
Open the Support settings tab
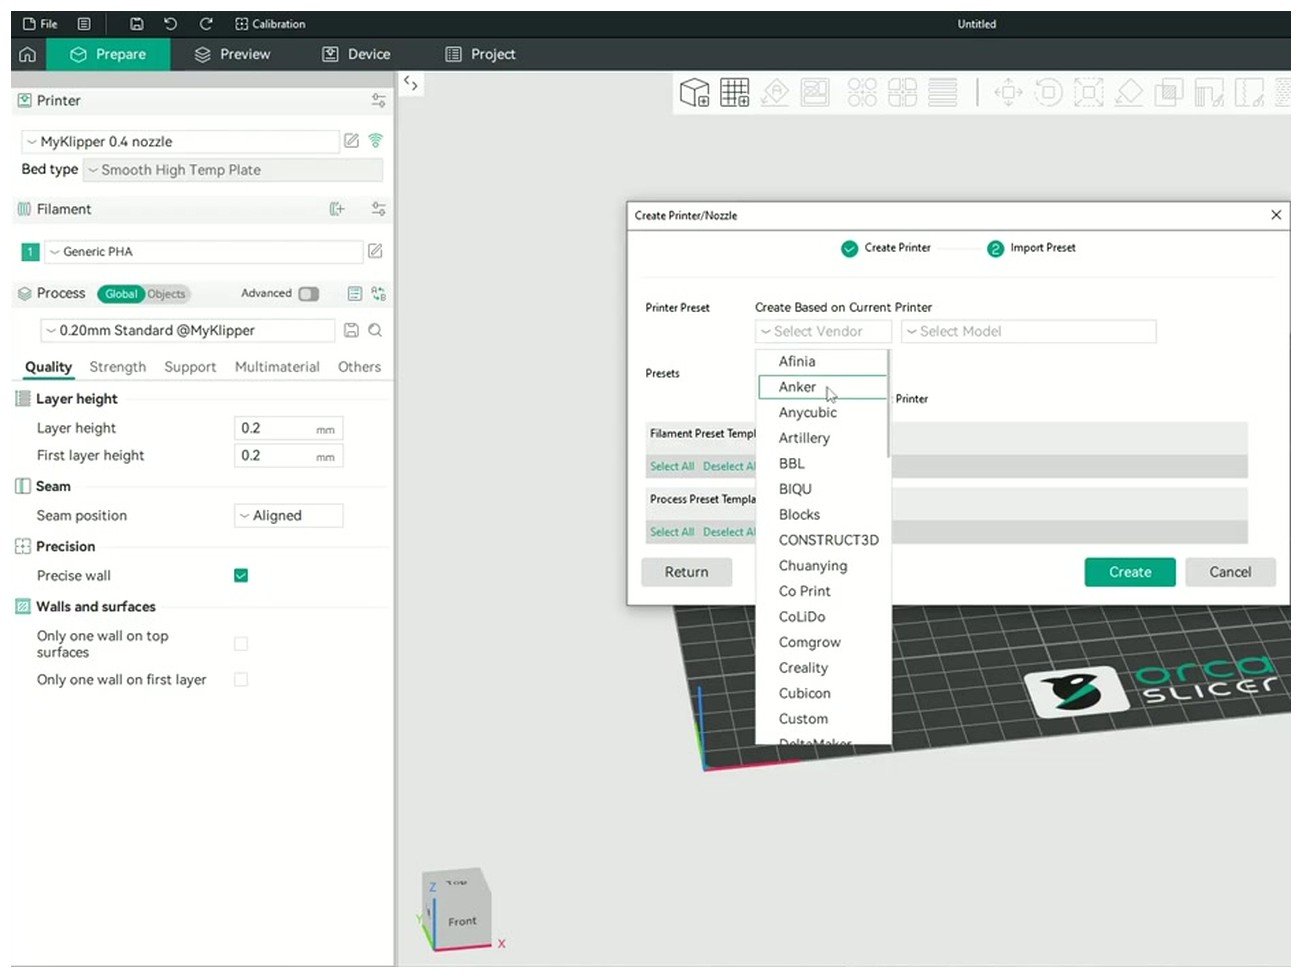(190, 367)
